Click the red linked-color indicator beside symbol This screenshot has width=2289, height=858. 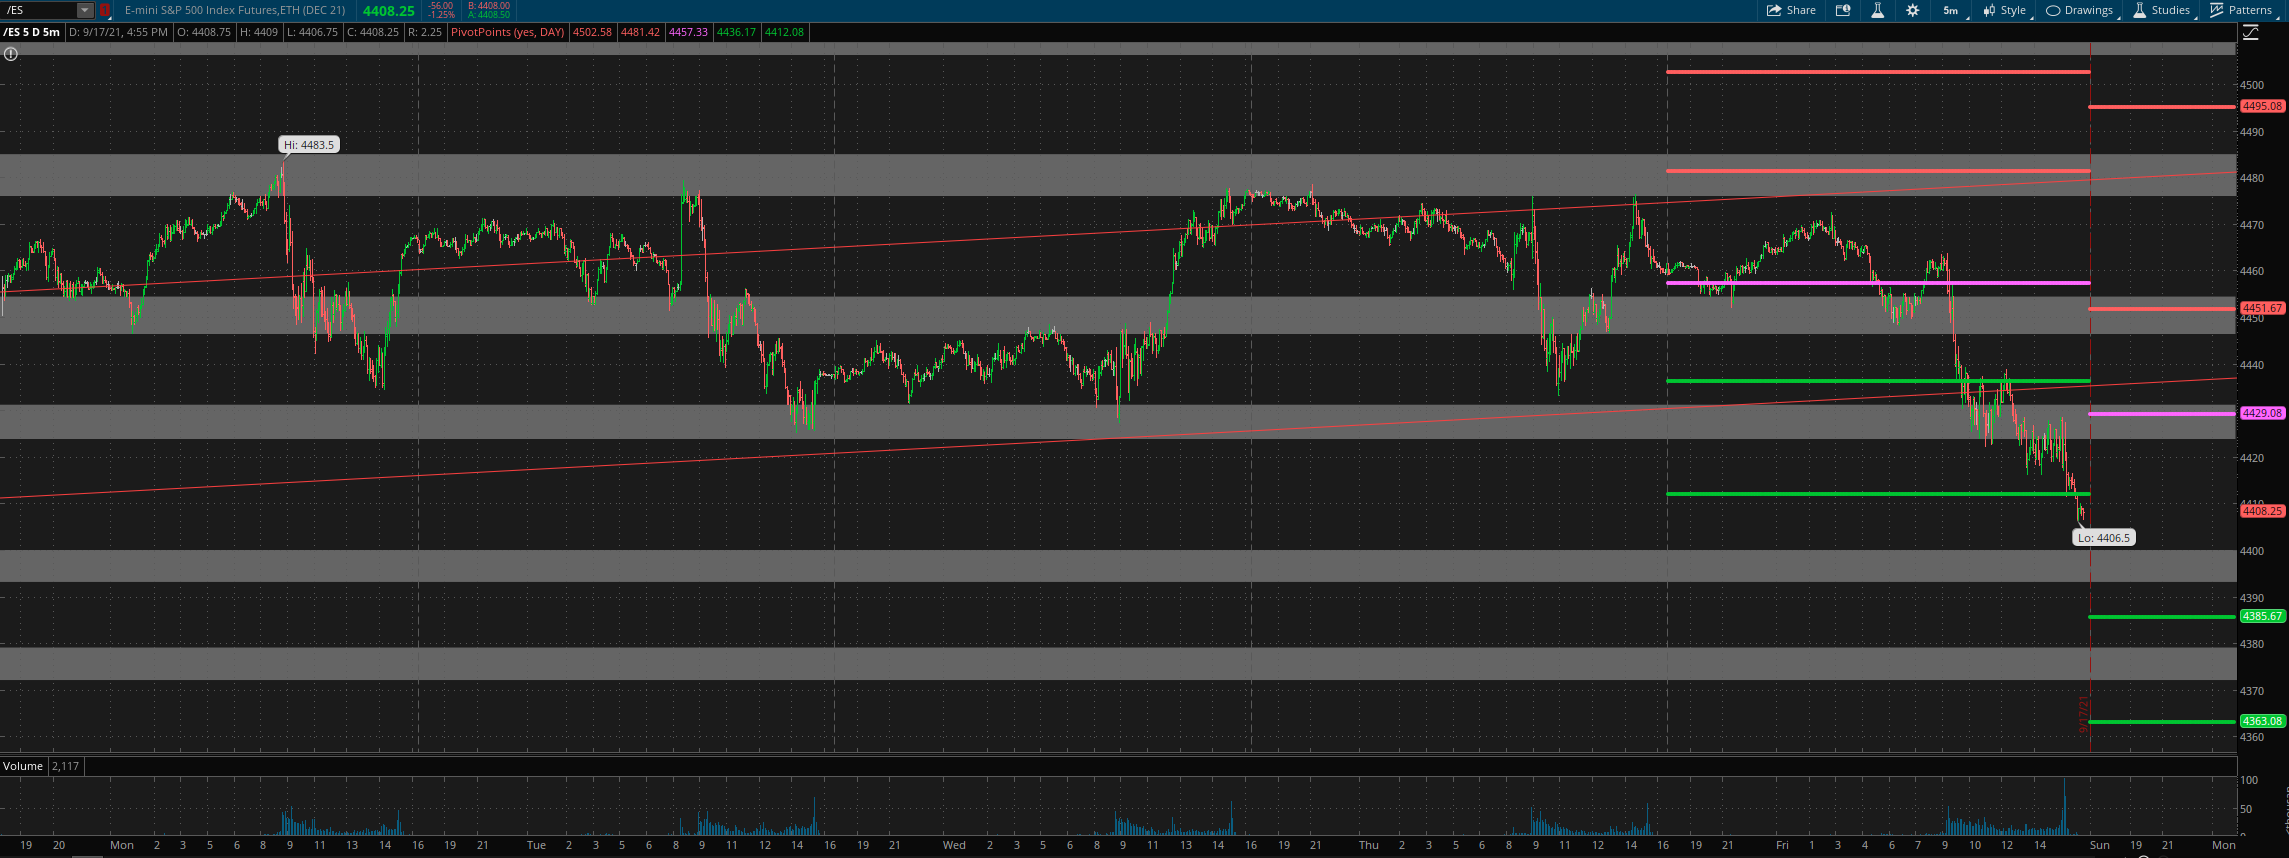click(x=104, y=10)
